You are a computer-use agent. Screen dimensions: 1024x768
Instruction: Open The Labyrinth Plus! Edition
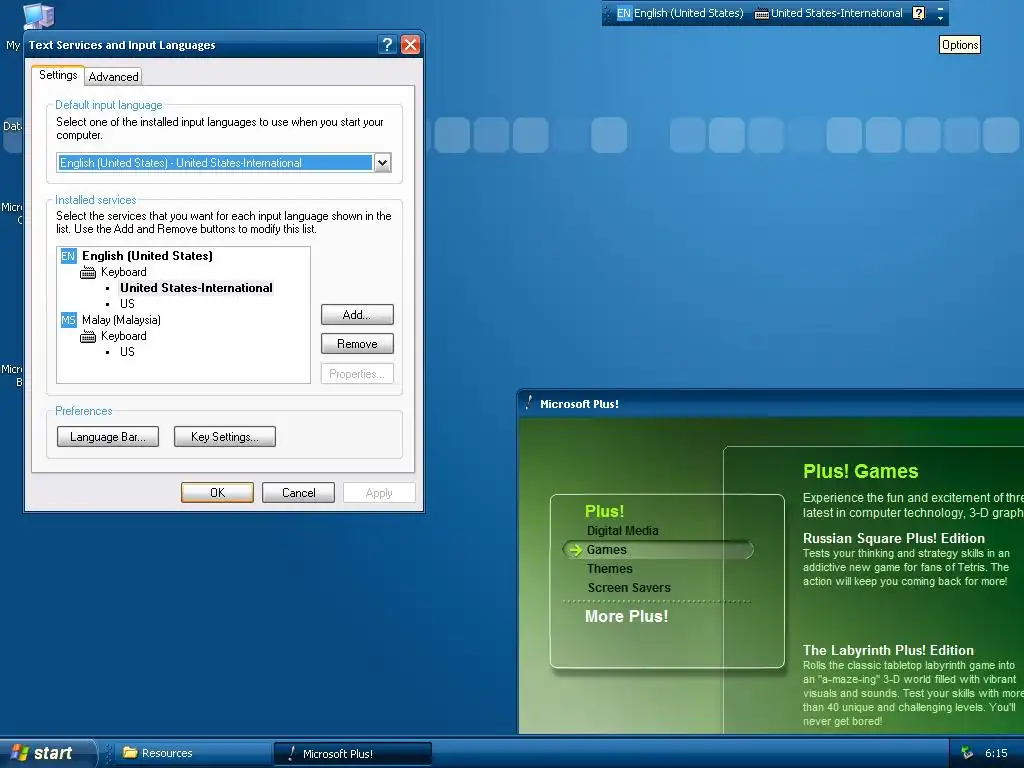coord(888,650)
